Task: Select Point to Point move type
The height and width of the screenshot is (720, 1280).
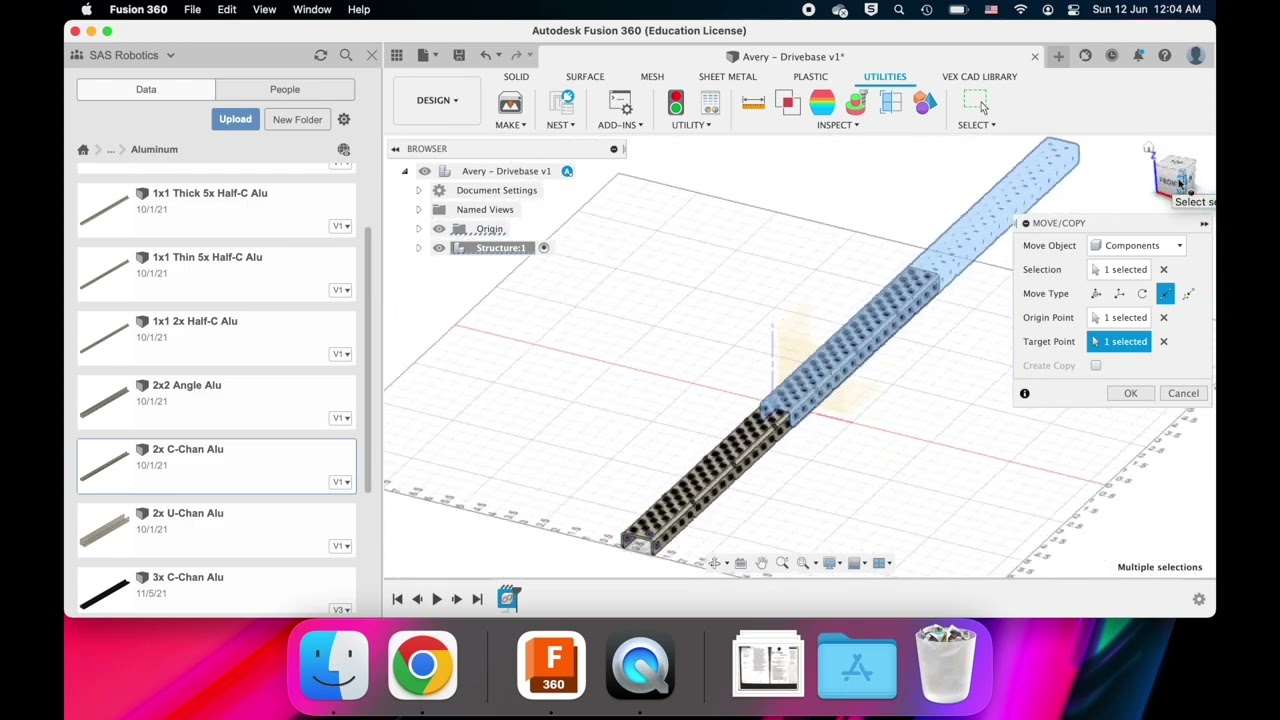Action: click(x=1165, y=294)
